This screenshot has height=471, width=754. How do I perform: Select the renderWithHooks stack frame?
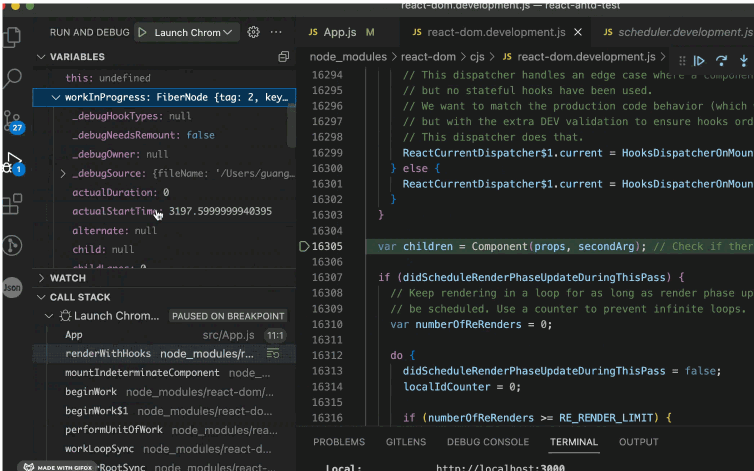pos(164,354)
